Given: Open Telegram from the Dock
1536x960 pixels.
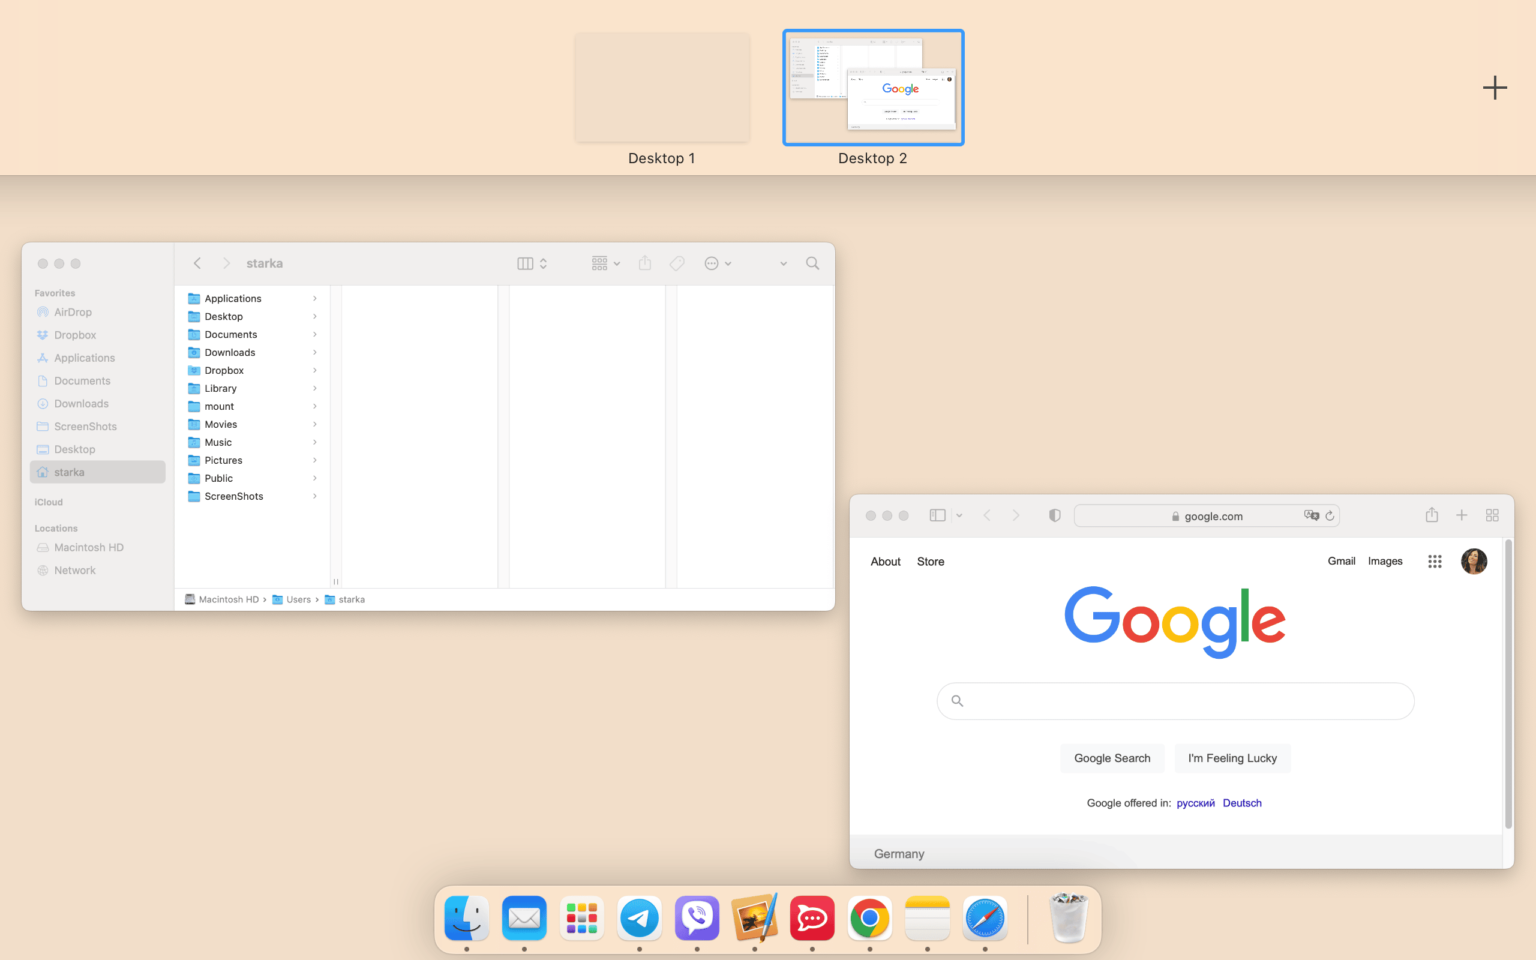Looking at the screenshot, I should tap(639, 918).
